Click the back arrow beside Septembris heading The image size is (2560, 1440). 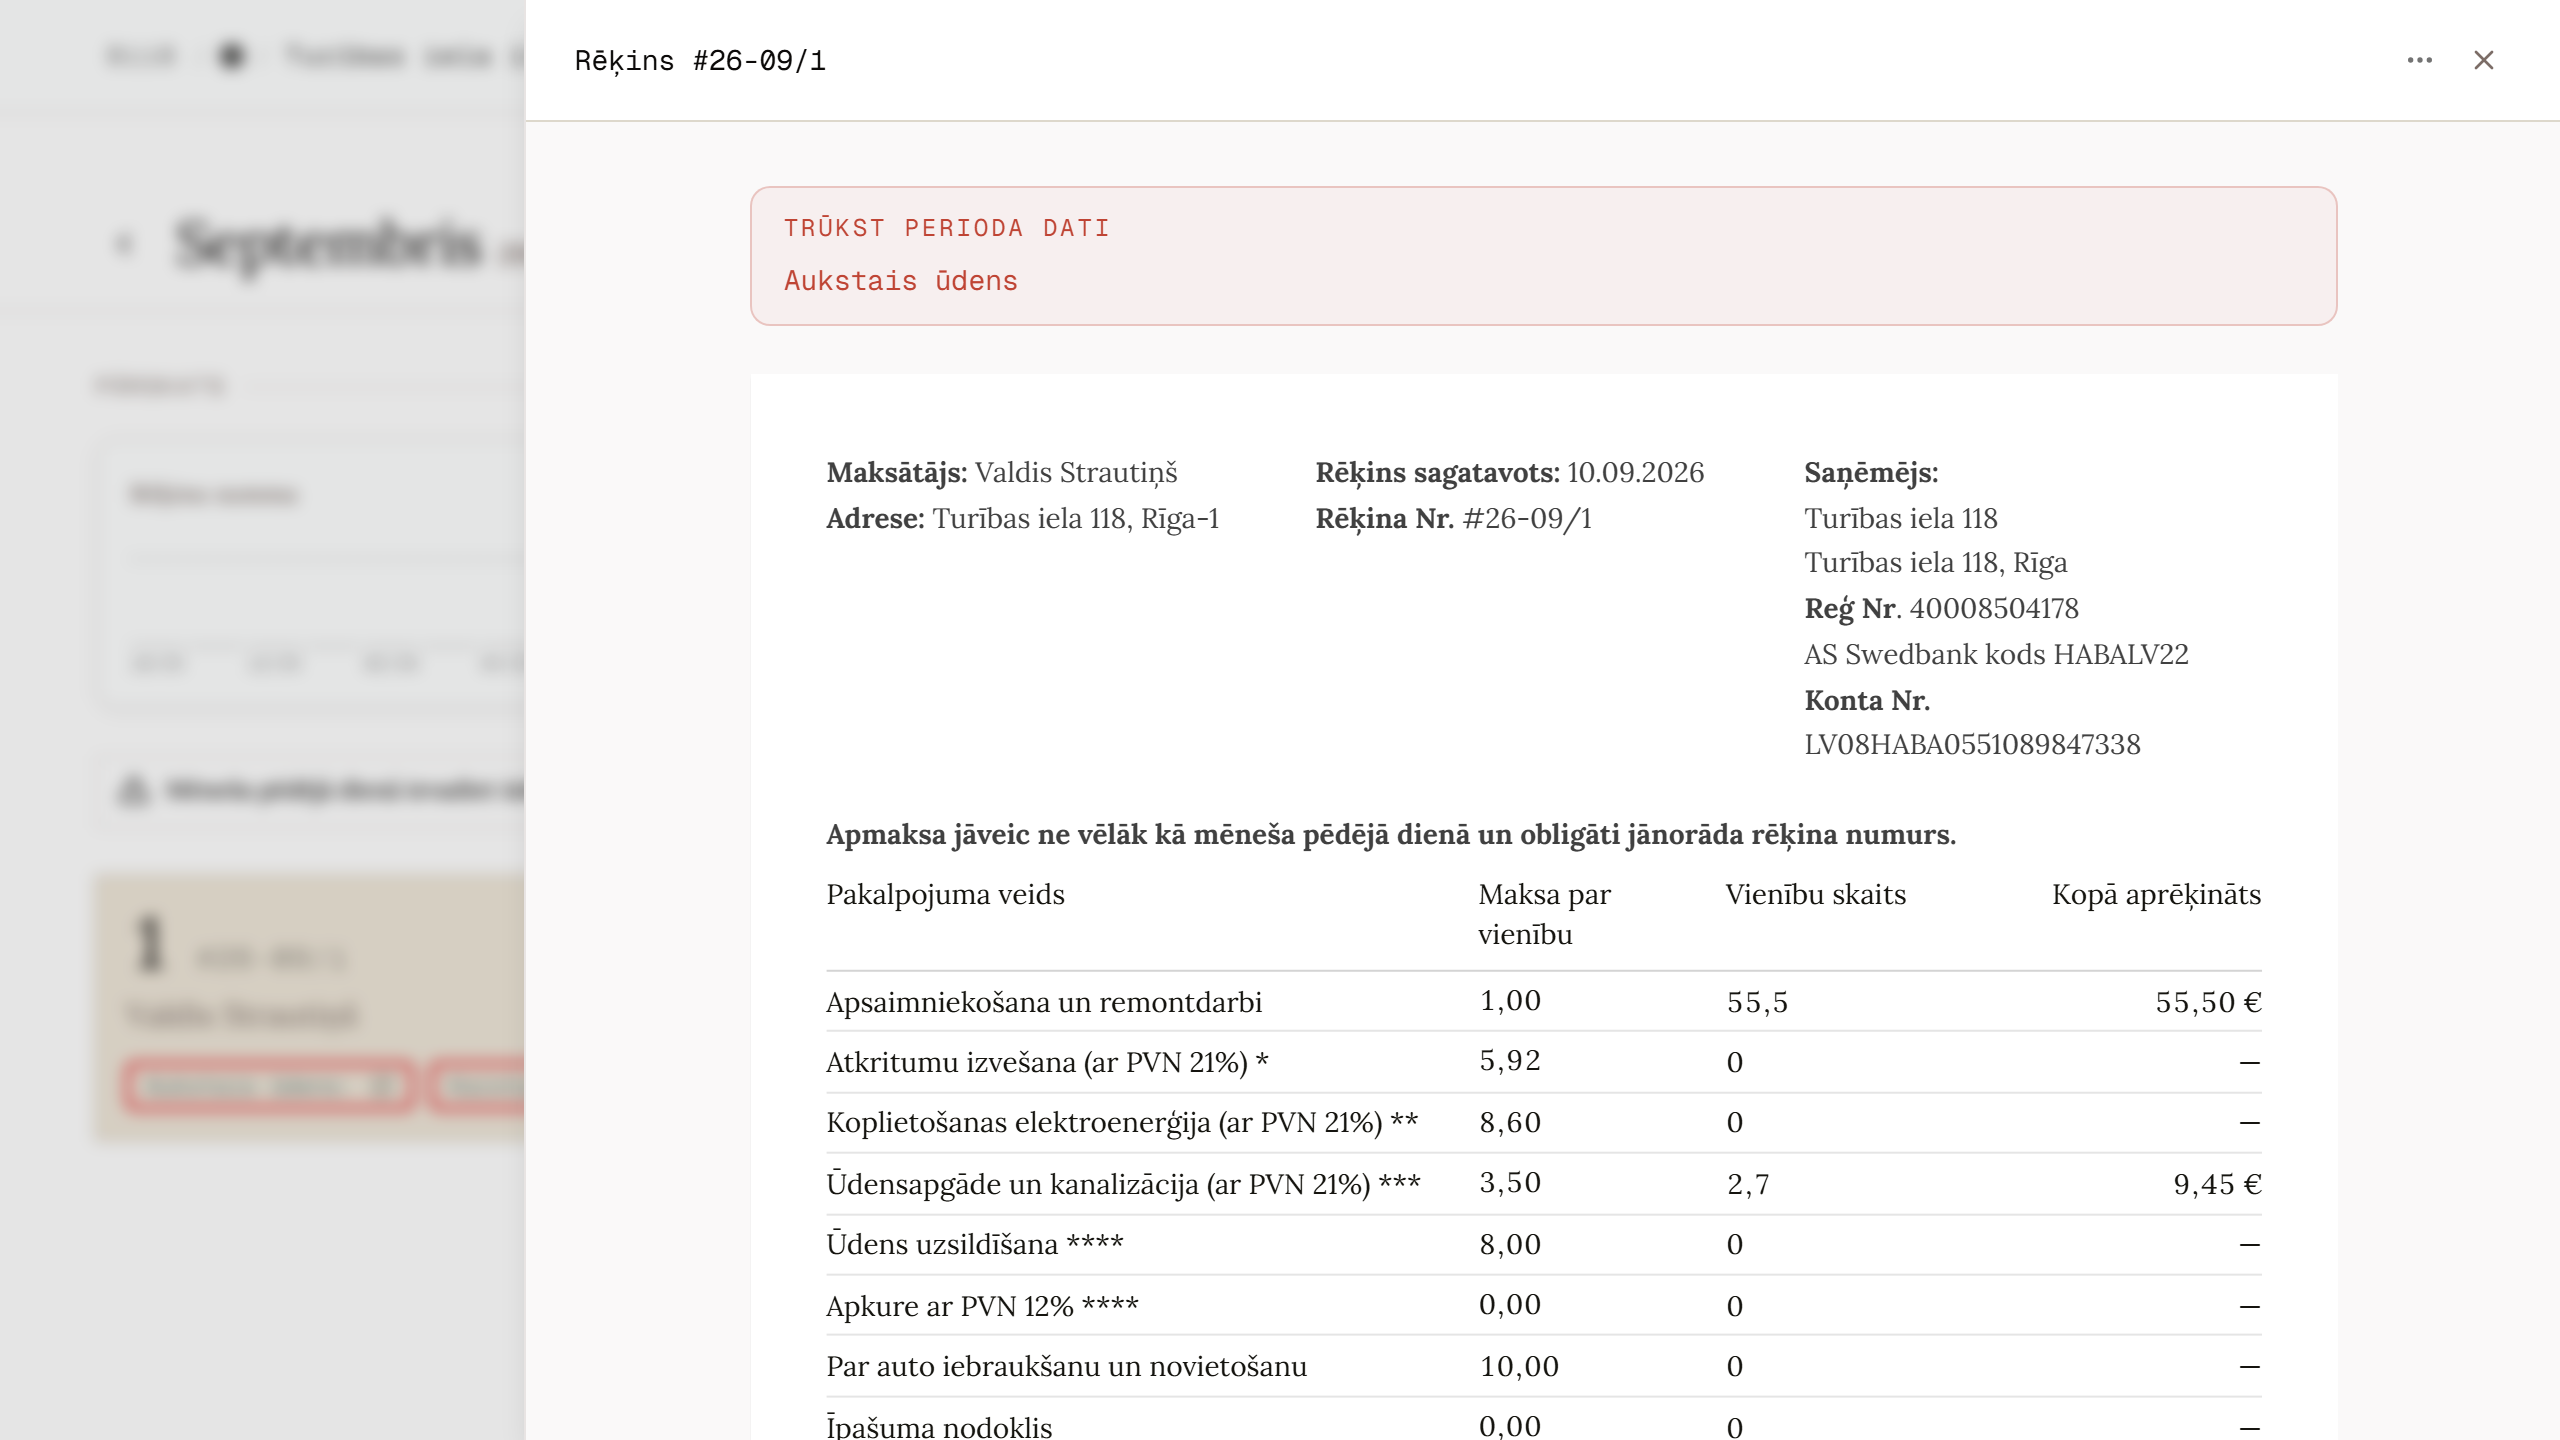[124, 244]
